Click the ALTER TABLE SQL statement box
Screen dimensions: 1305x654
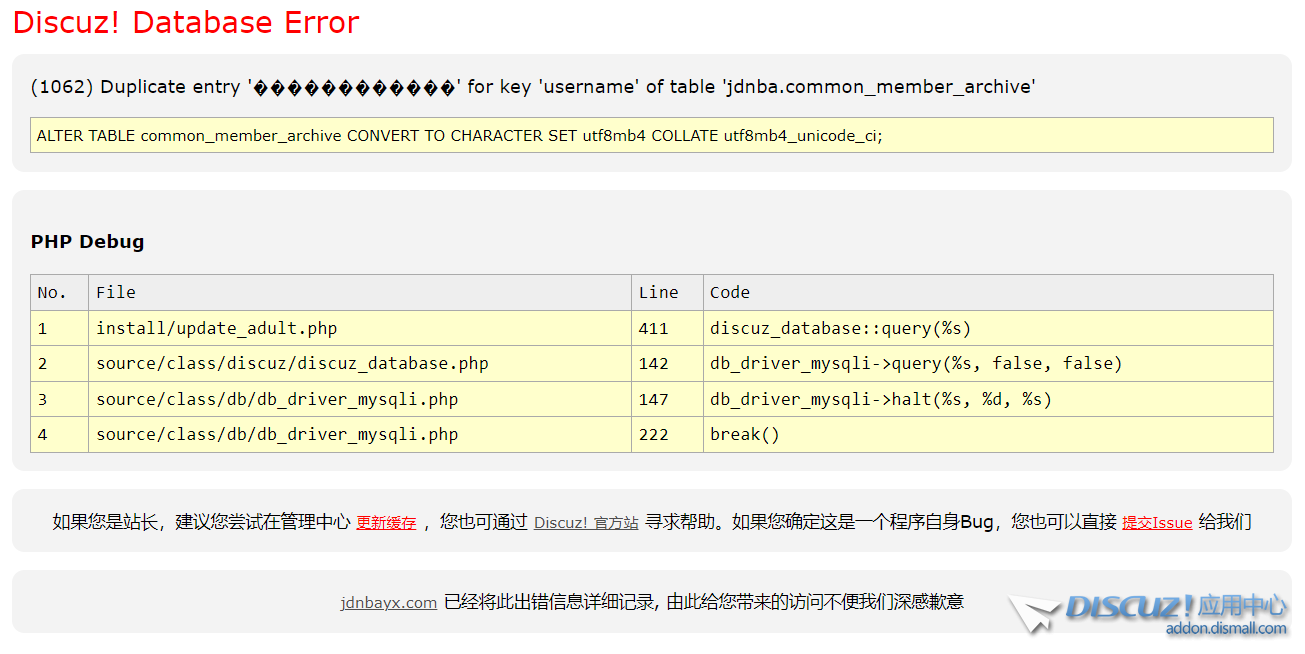click(x=651, y=135)
